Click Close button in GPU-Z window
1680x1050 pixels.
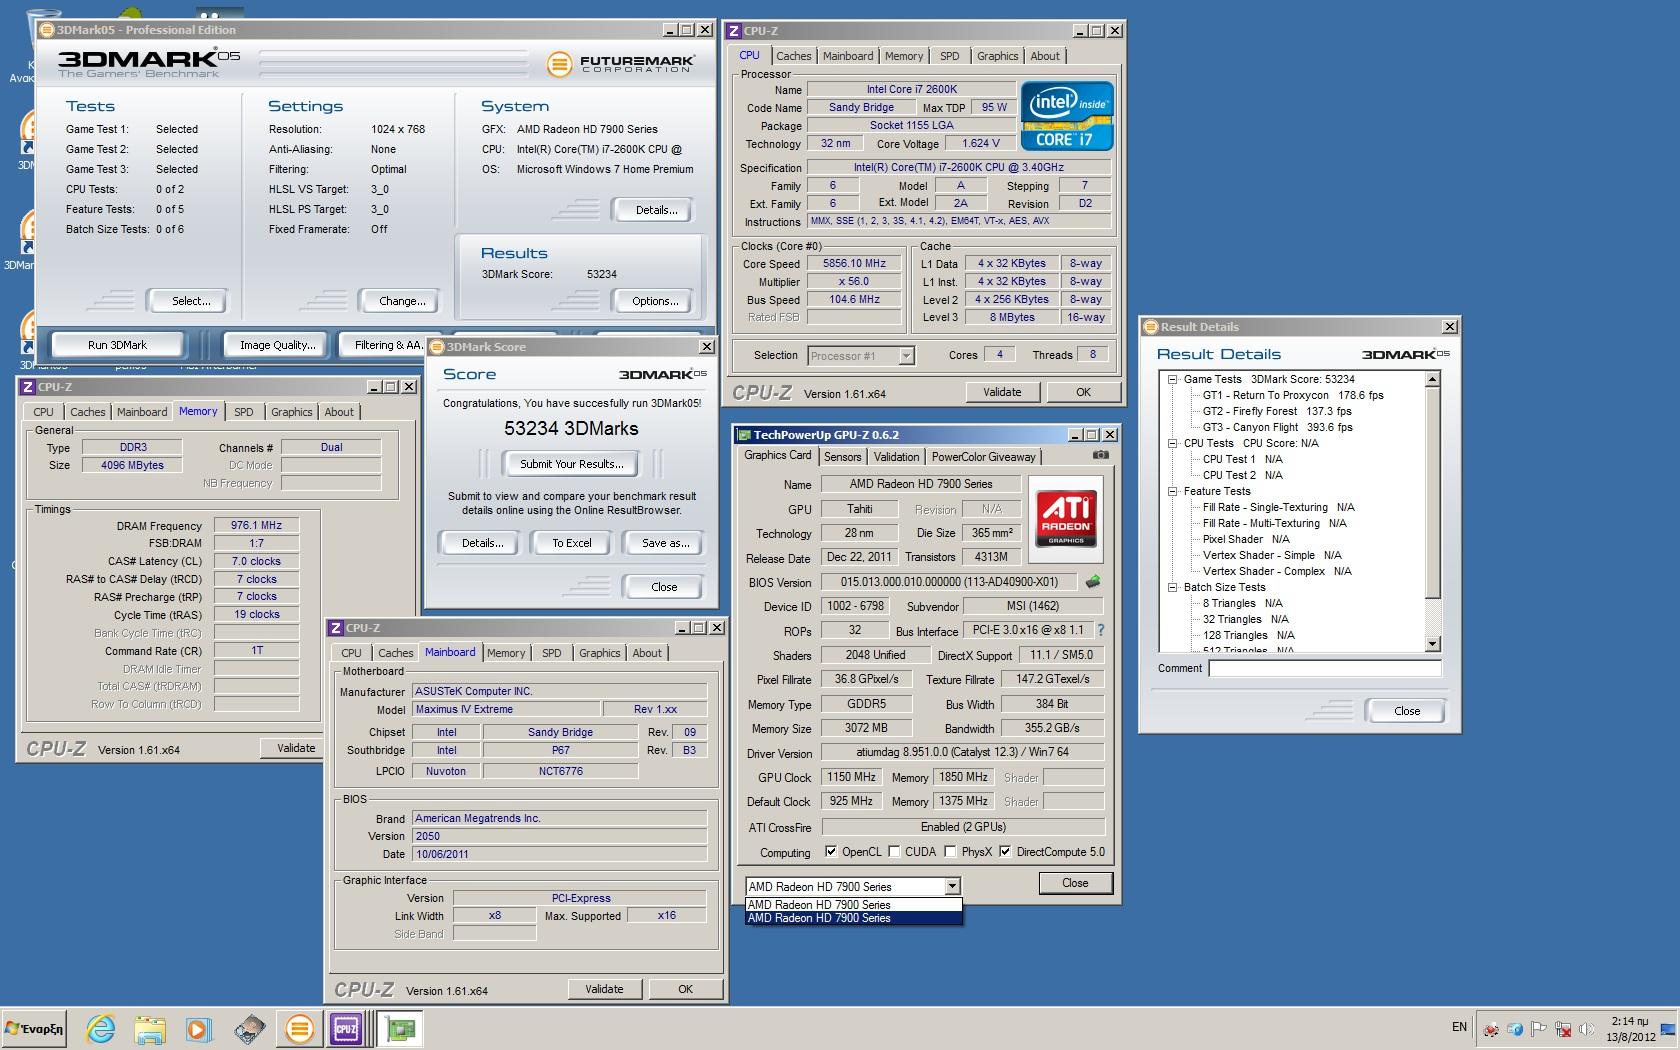[1075, 883]
